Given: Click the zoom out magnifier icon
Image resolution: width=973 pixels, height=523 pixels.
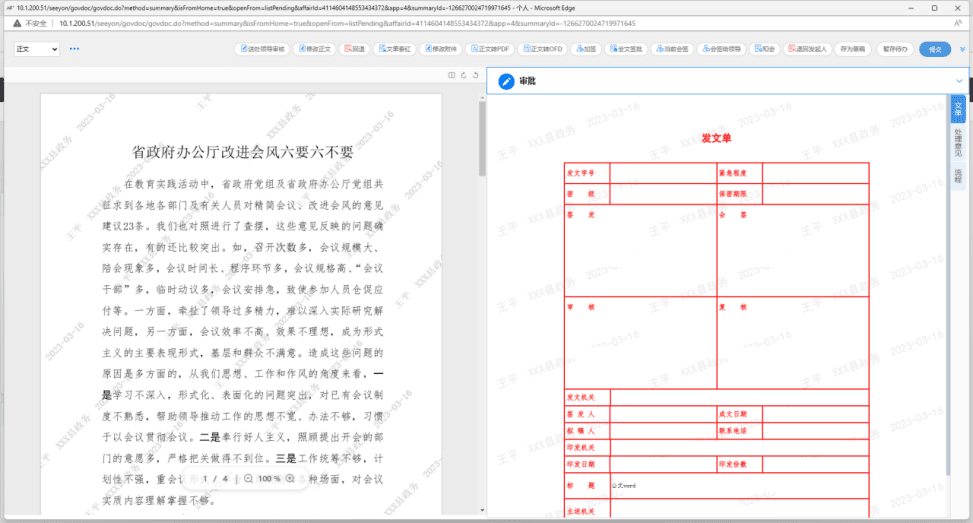Looking at the screenshot, I should click(248, 478).
